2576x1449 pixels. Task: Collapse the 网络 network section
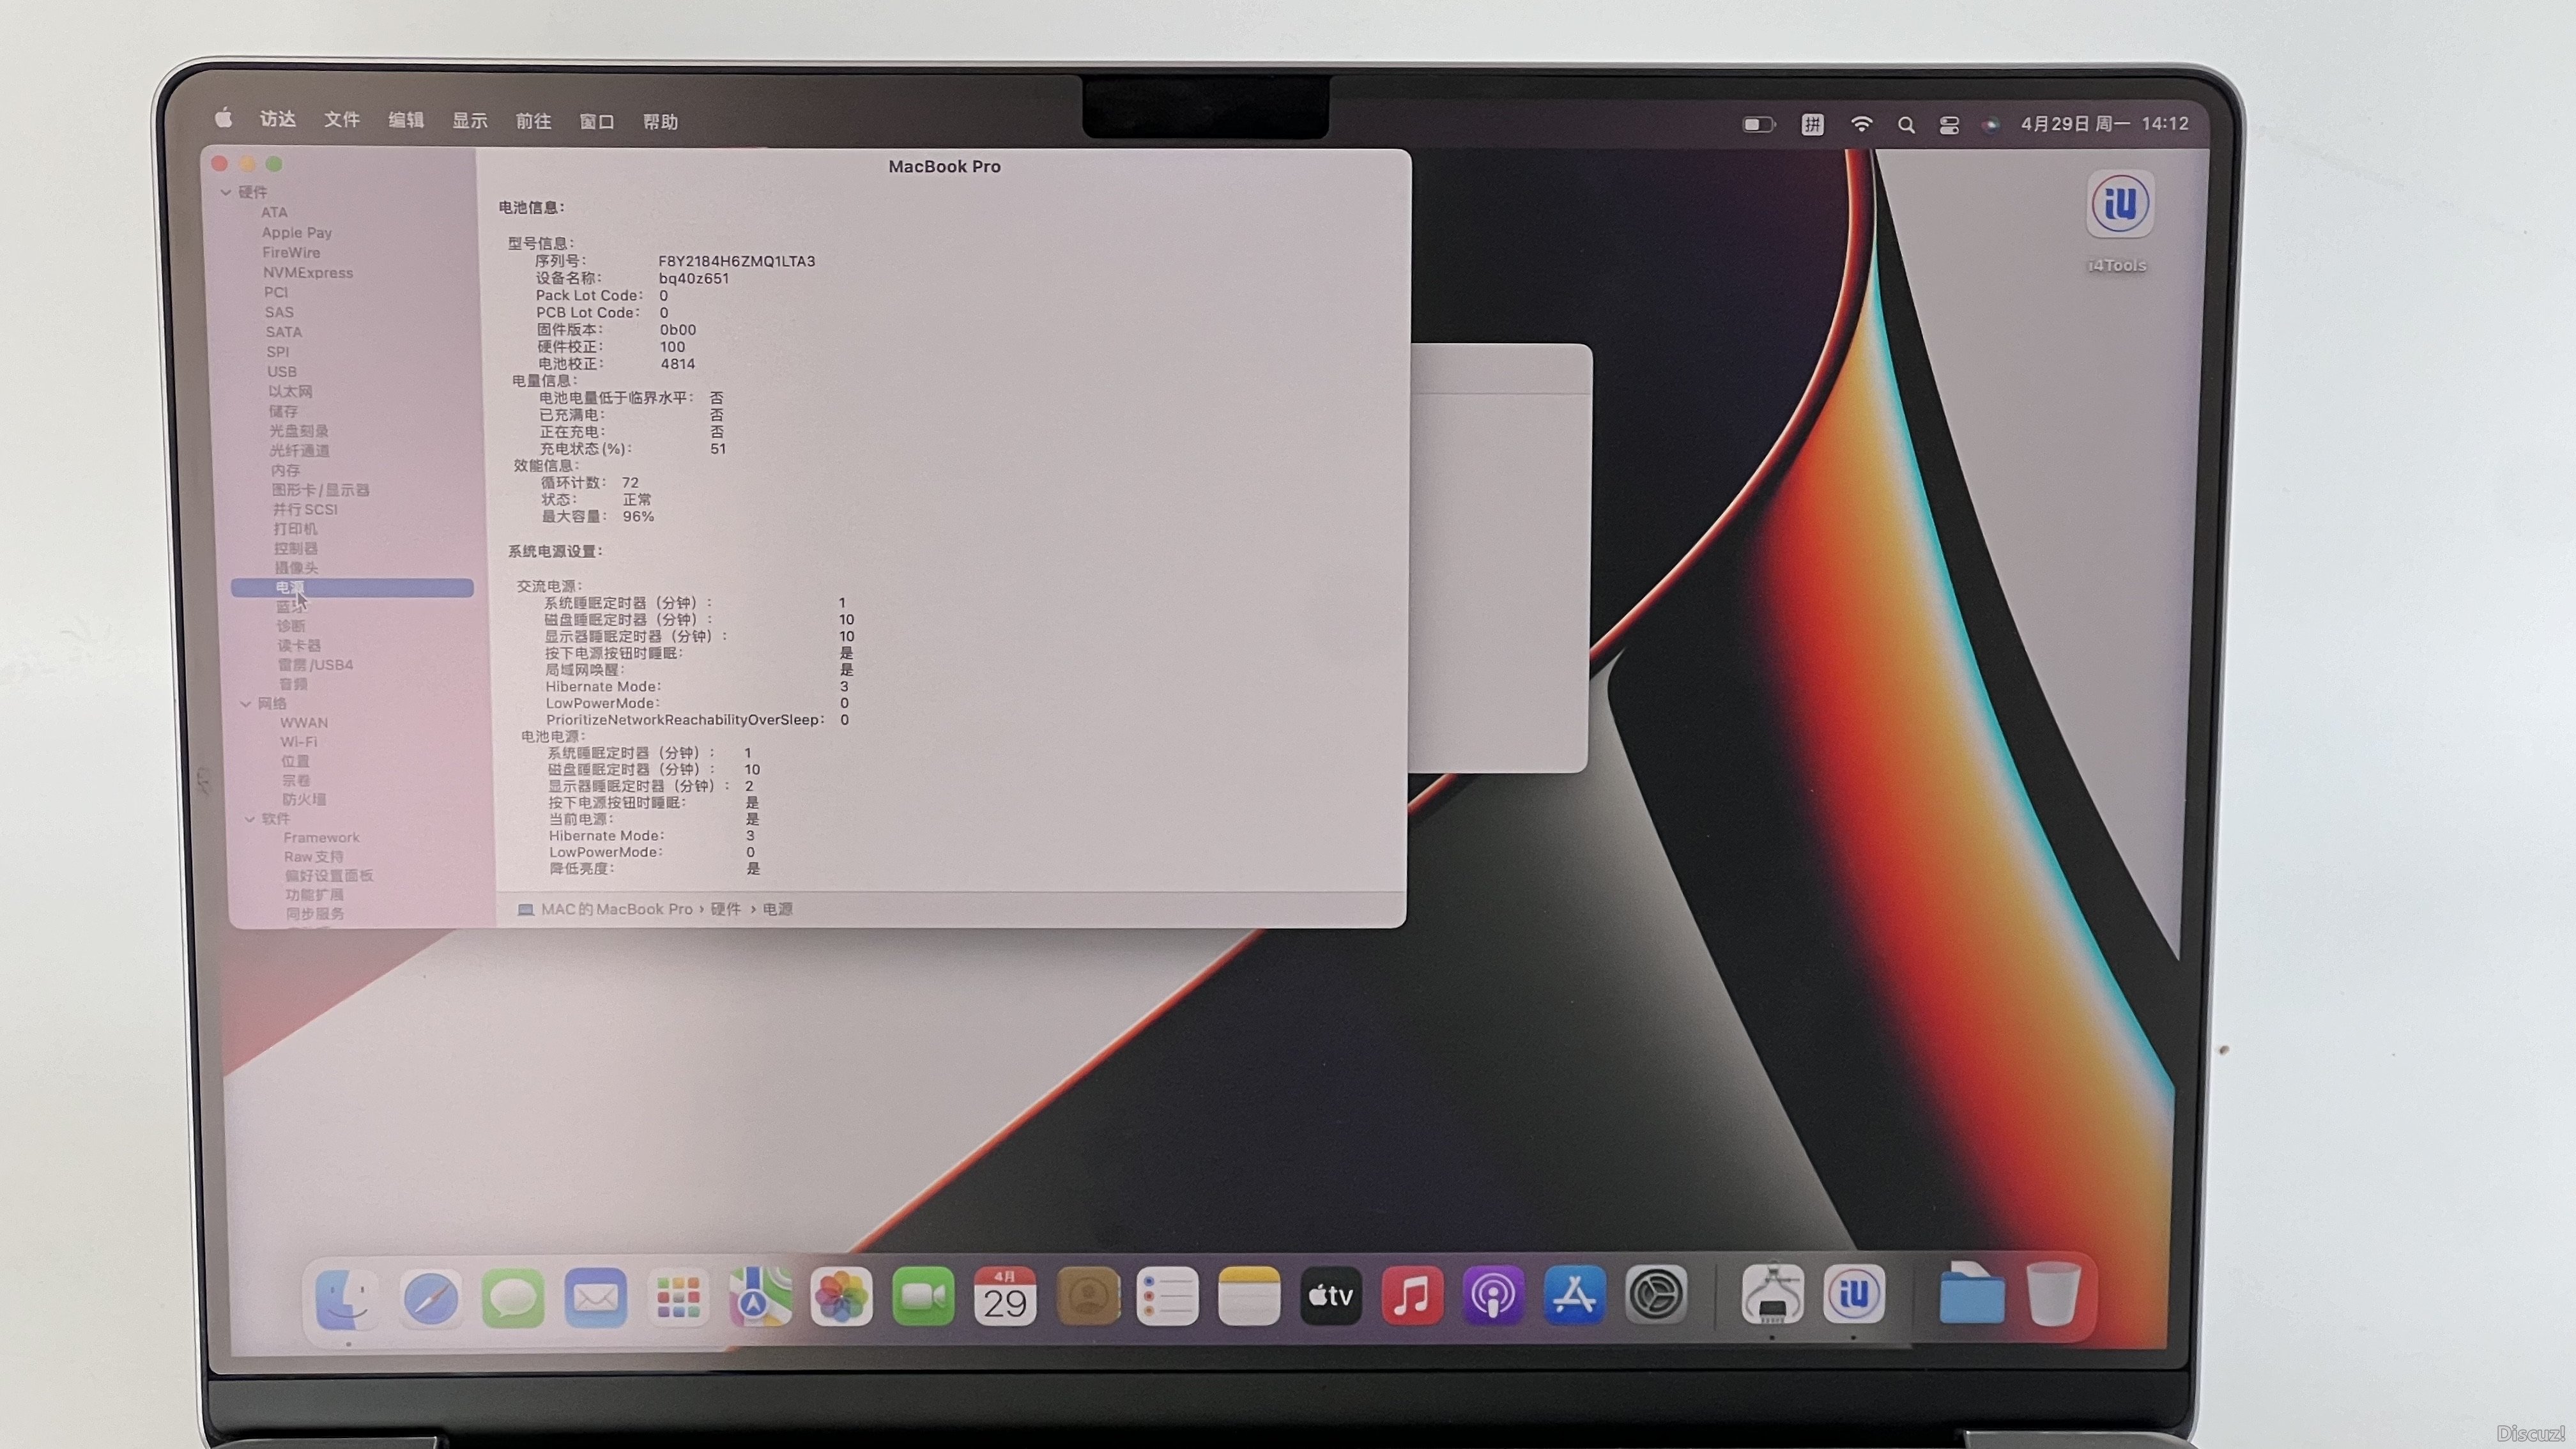246,704
